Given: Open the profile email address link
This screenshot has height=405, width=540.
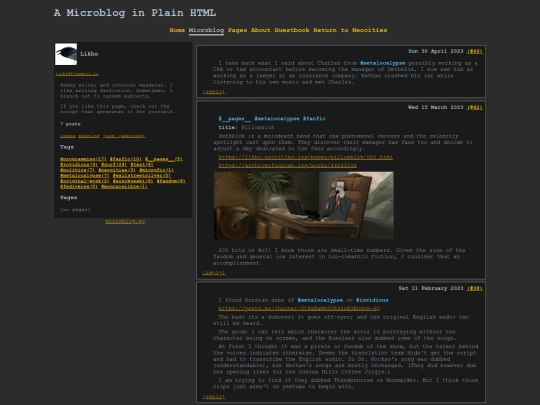Looking at the screenshot, I should coord(77,74).
